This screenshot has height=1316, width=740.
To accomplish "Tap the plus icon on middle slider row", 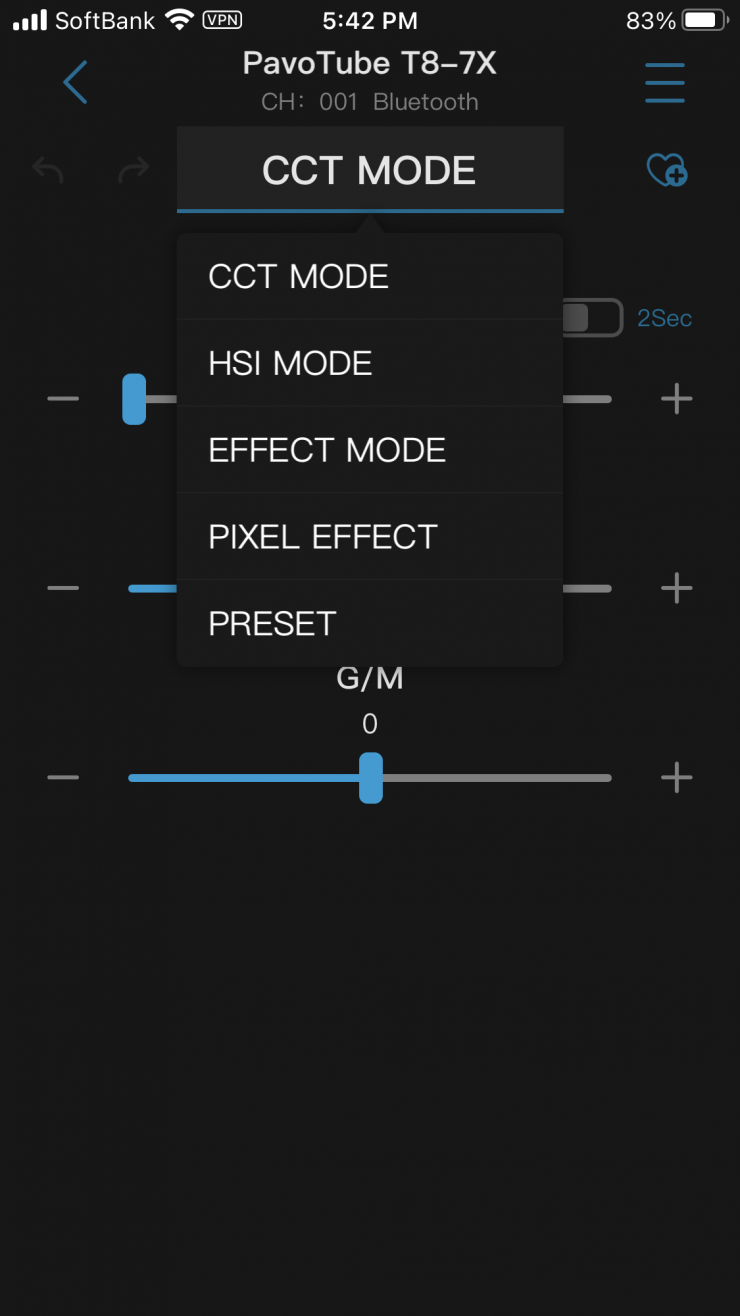I will [x=677, y=588].
